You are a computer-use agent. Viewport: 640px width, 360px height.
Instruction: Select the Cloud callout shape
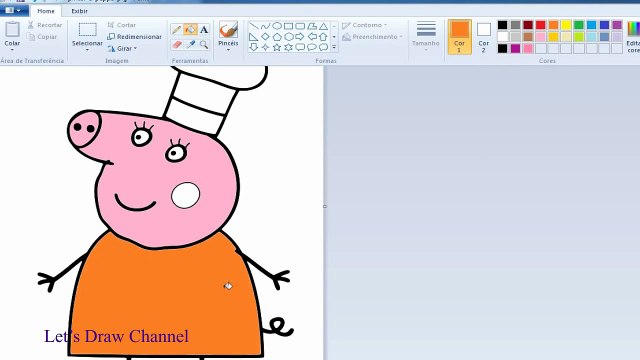323,47
